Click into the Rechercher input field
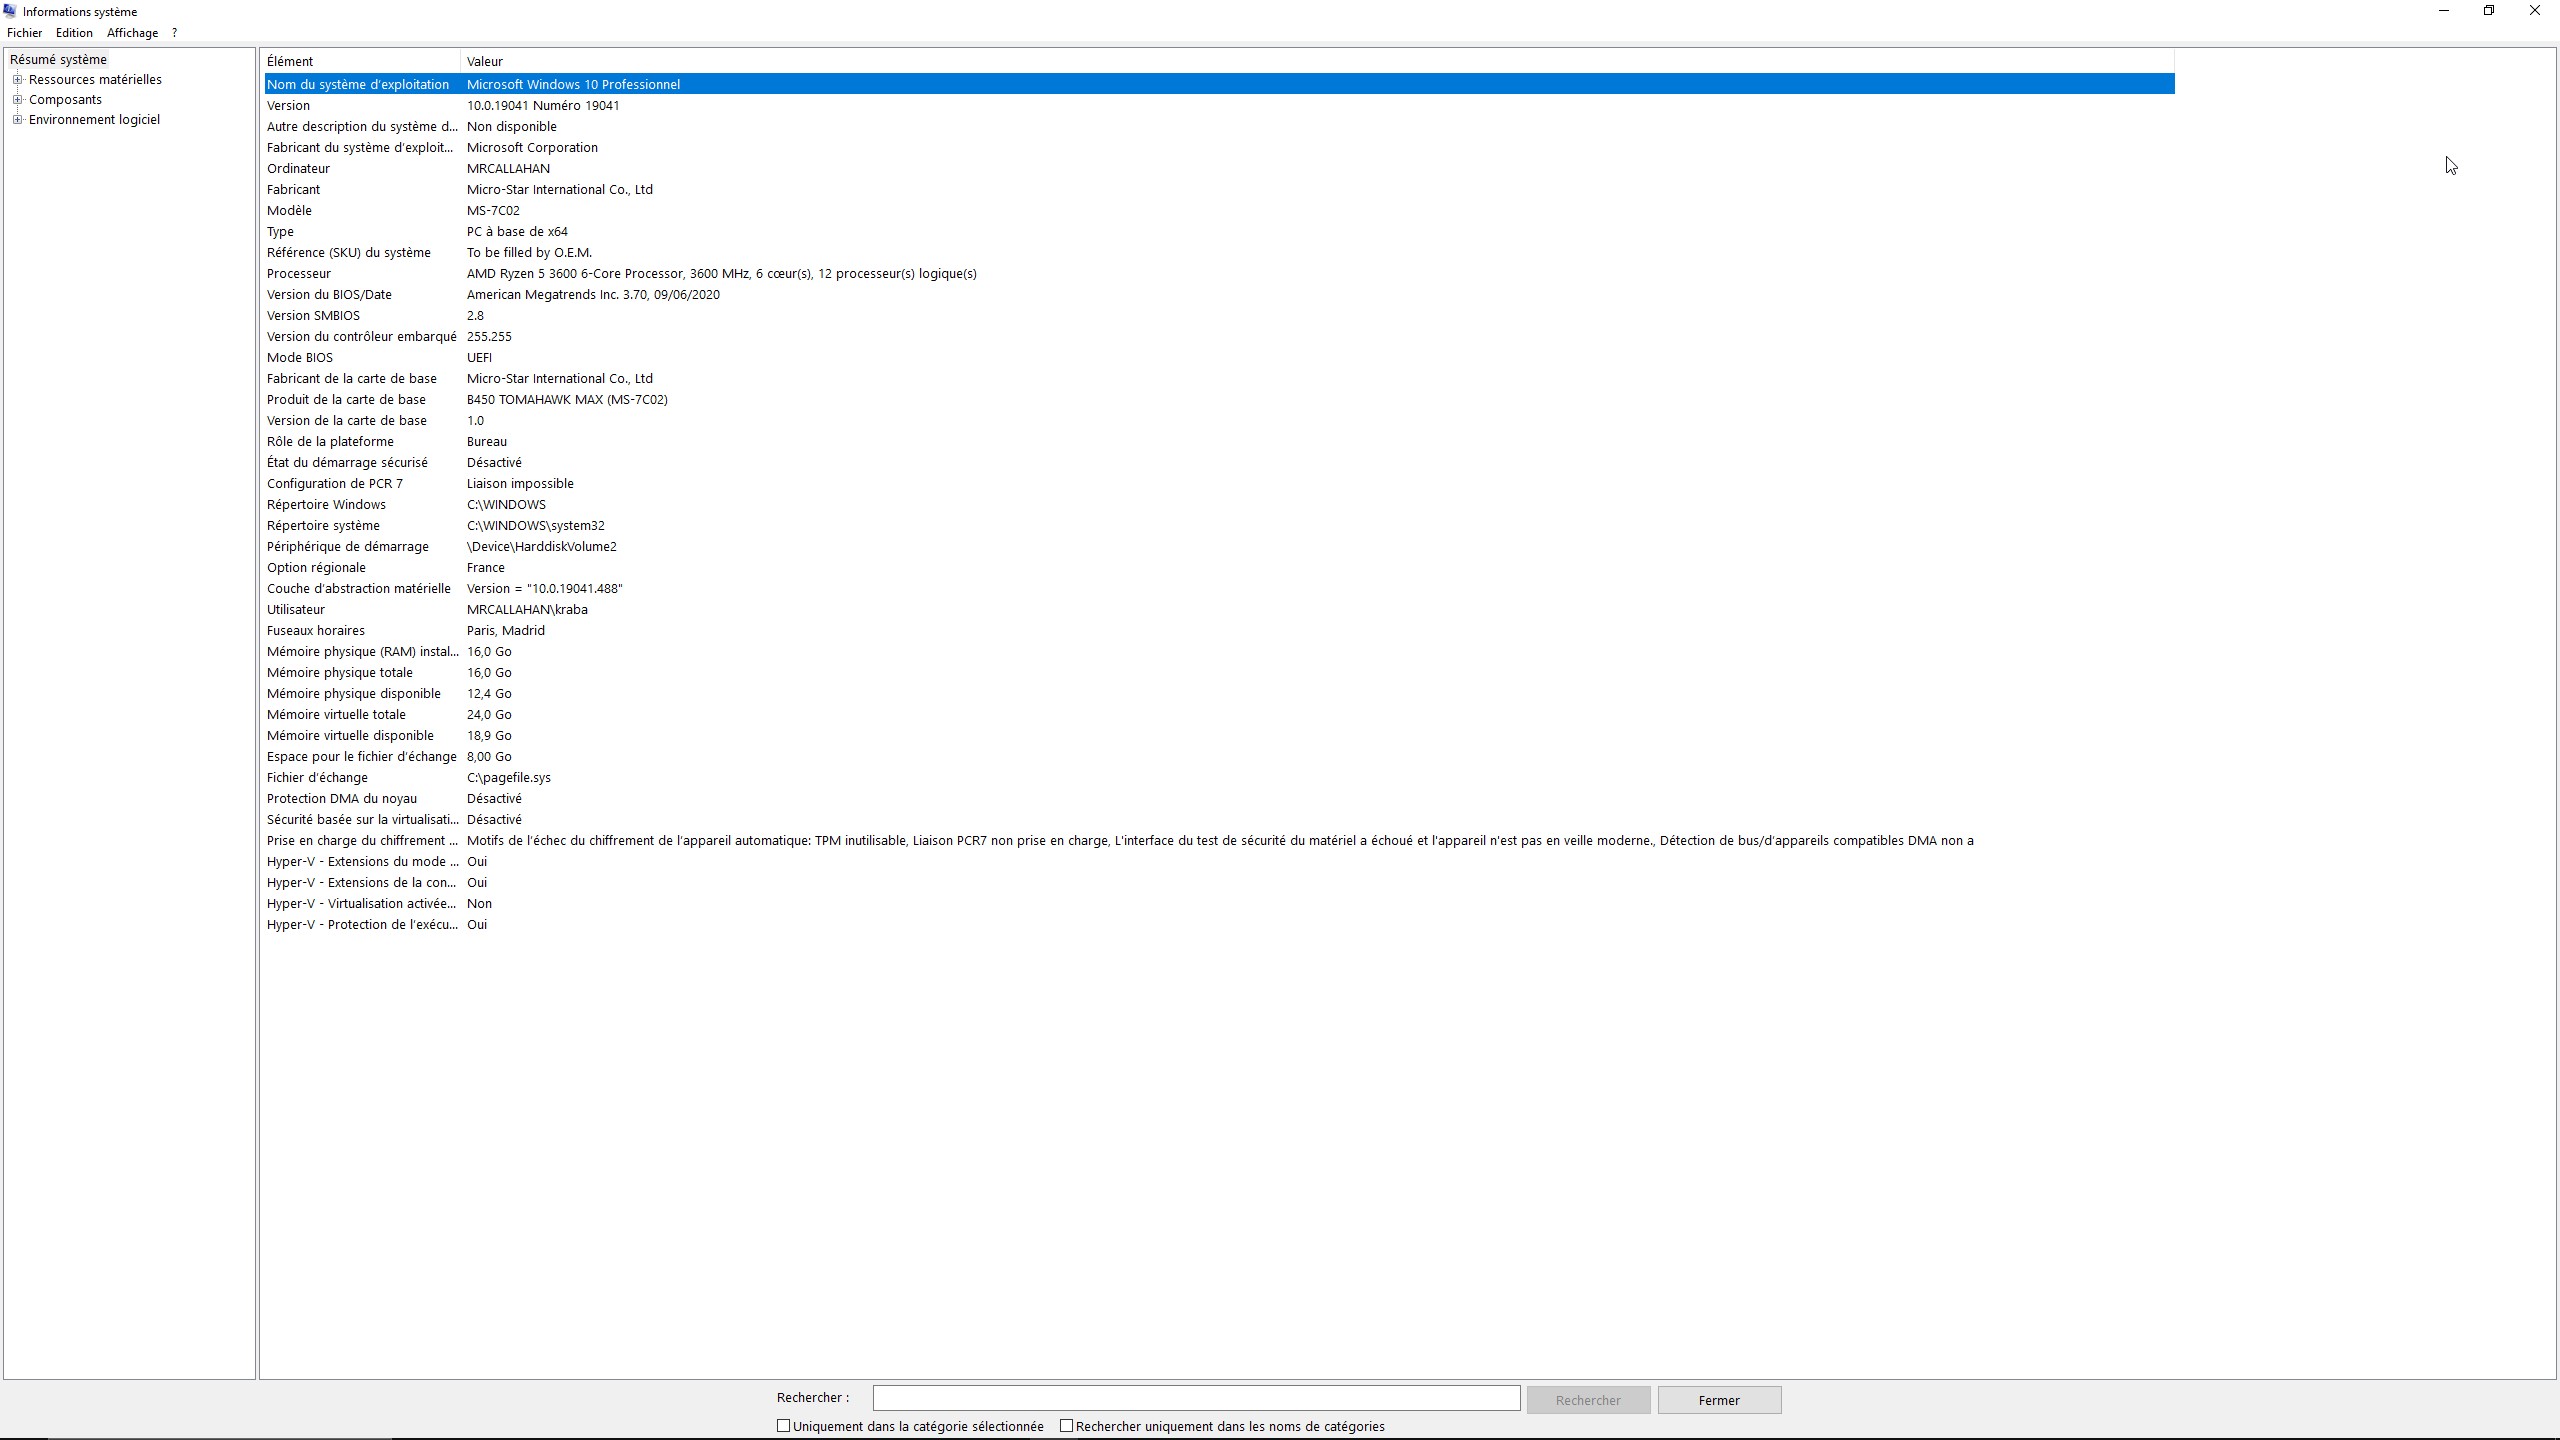 [x=1196, y=1398]
